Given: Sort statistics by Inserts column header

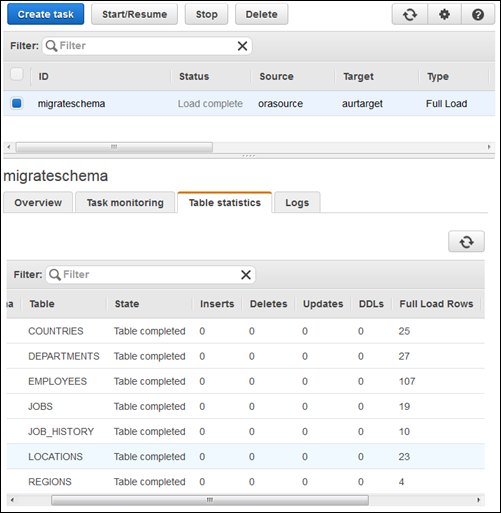Looking at the screenshot, I should [217, 304].
